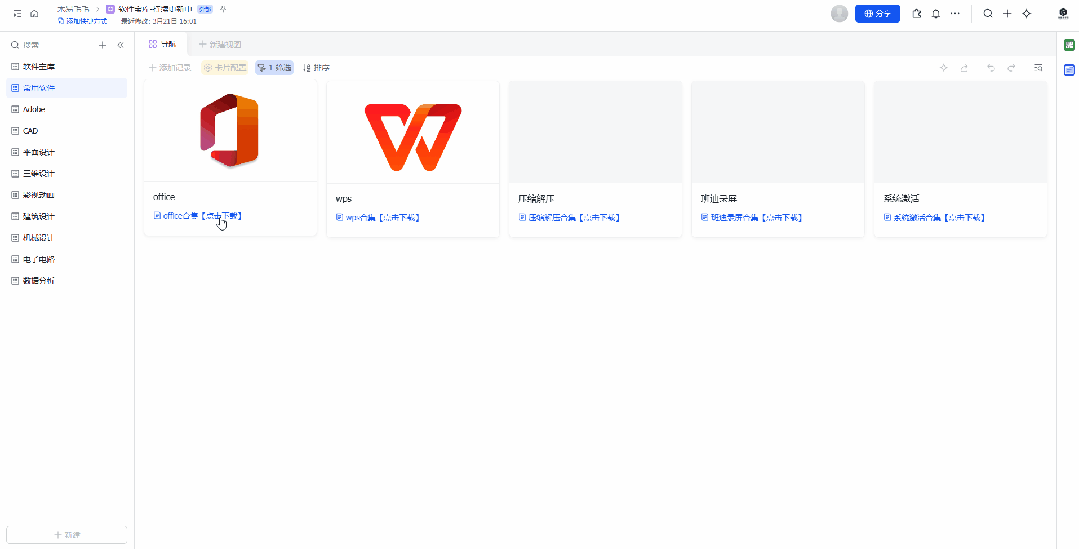The image size is (1079, 549).
Task: Open the 建筑设计 table in sidebar
Action: [67, 216]
